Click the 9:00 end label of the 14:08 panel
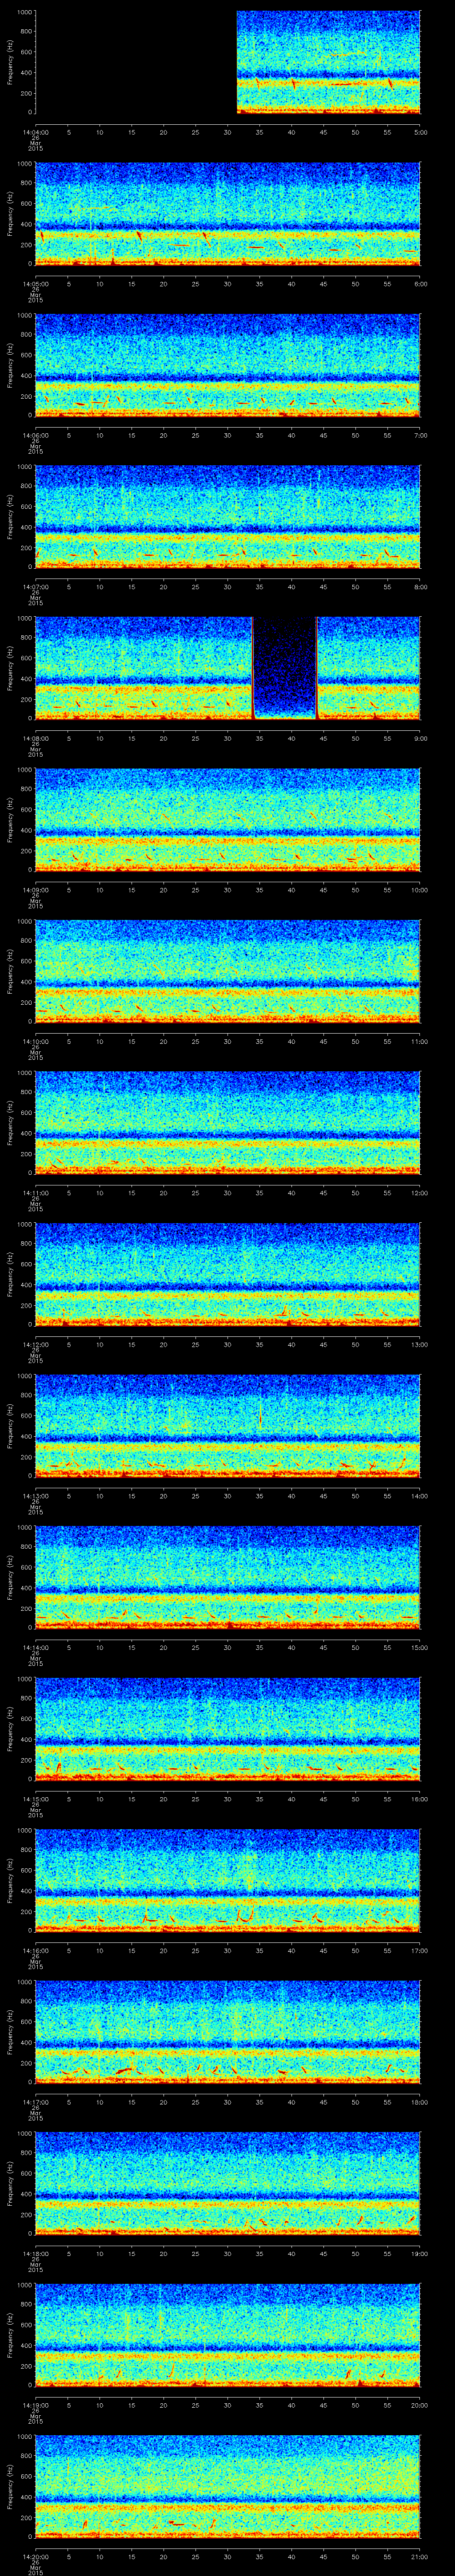 (x=420, y=738)
